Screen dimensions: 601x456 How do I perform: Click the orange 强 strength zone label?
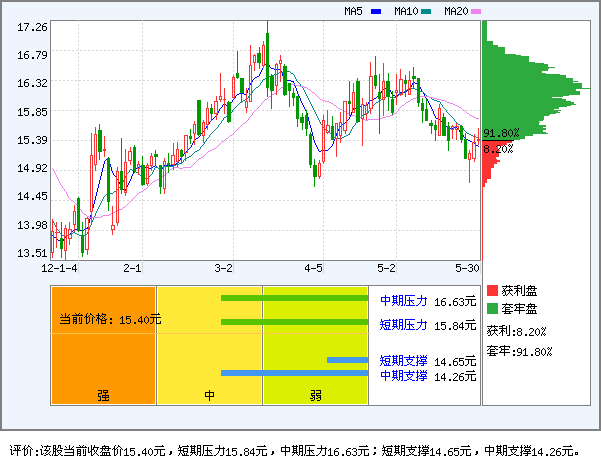[103, 395]
